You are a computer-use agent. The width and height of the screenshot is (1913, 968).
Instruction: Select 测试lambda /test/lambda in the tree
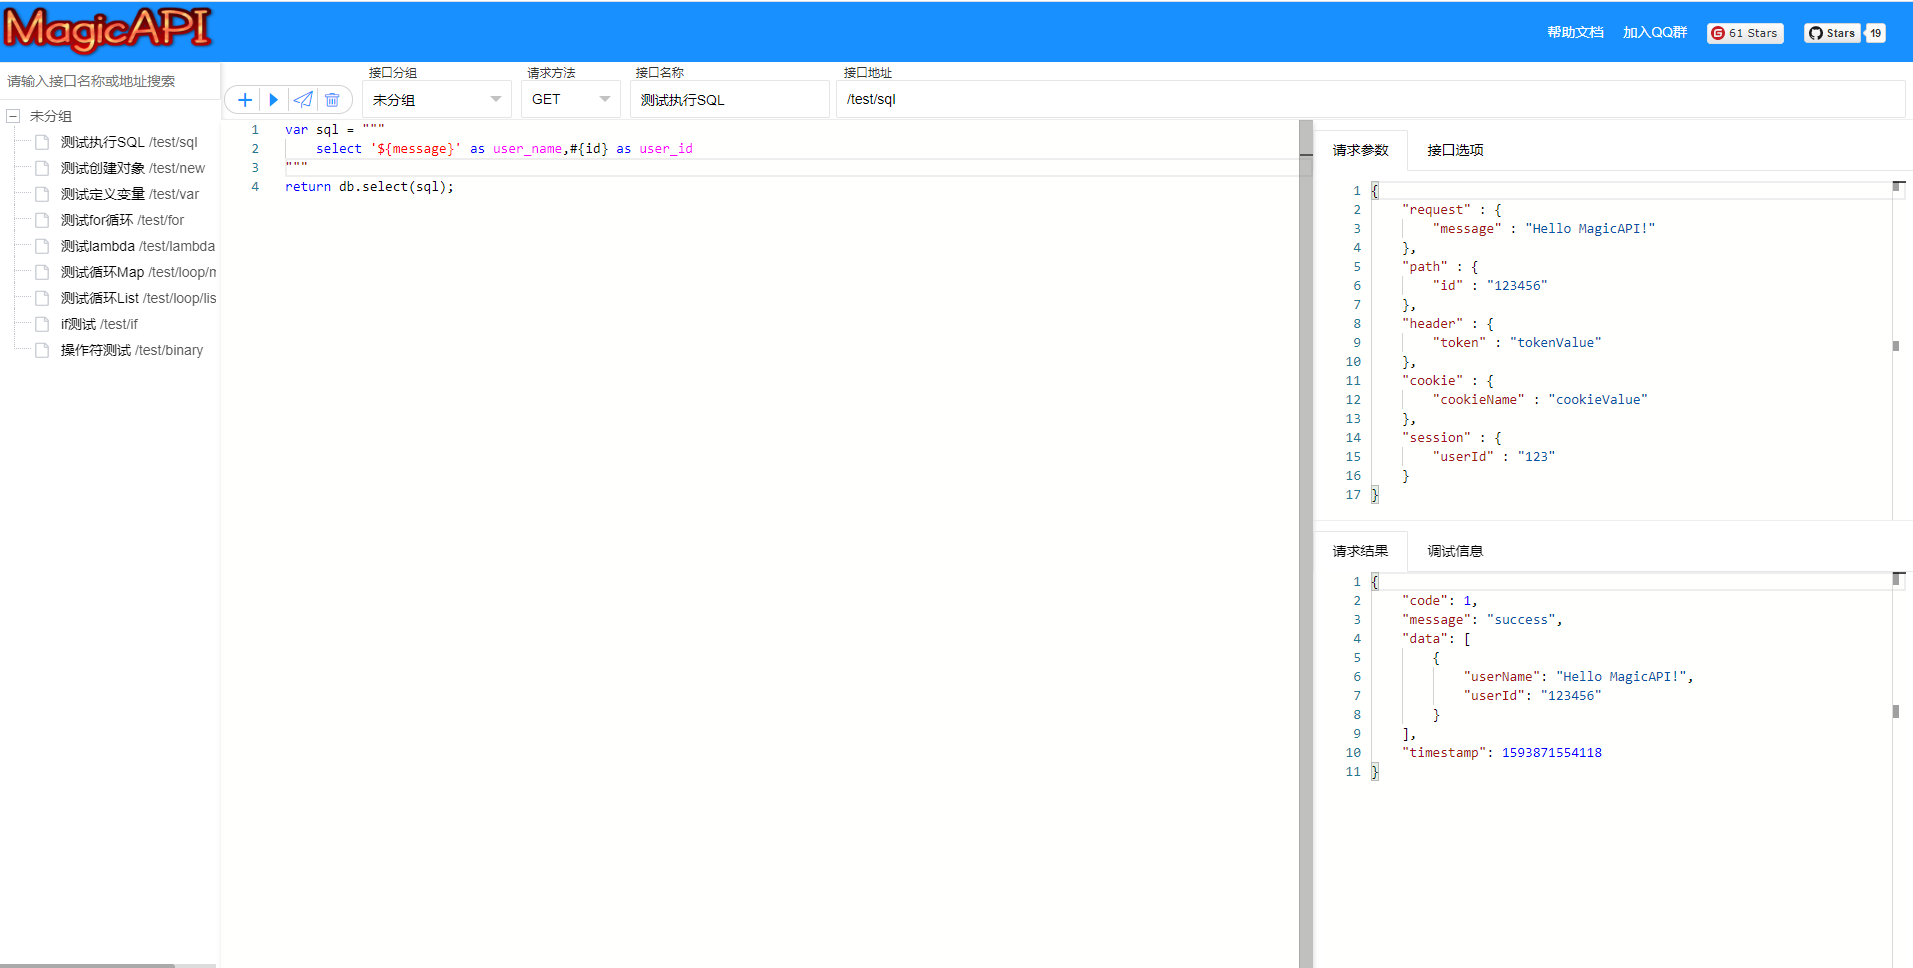[x=137, y=246]
